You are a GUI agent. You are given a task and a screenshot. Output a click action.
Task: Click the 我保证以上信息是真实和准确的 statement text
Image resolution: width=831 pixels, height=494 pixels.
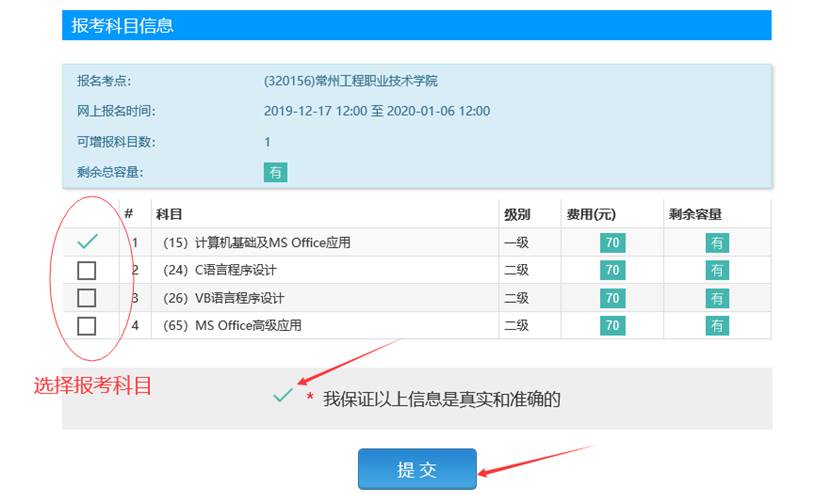pos(441,399)
